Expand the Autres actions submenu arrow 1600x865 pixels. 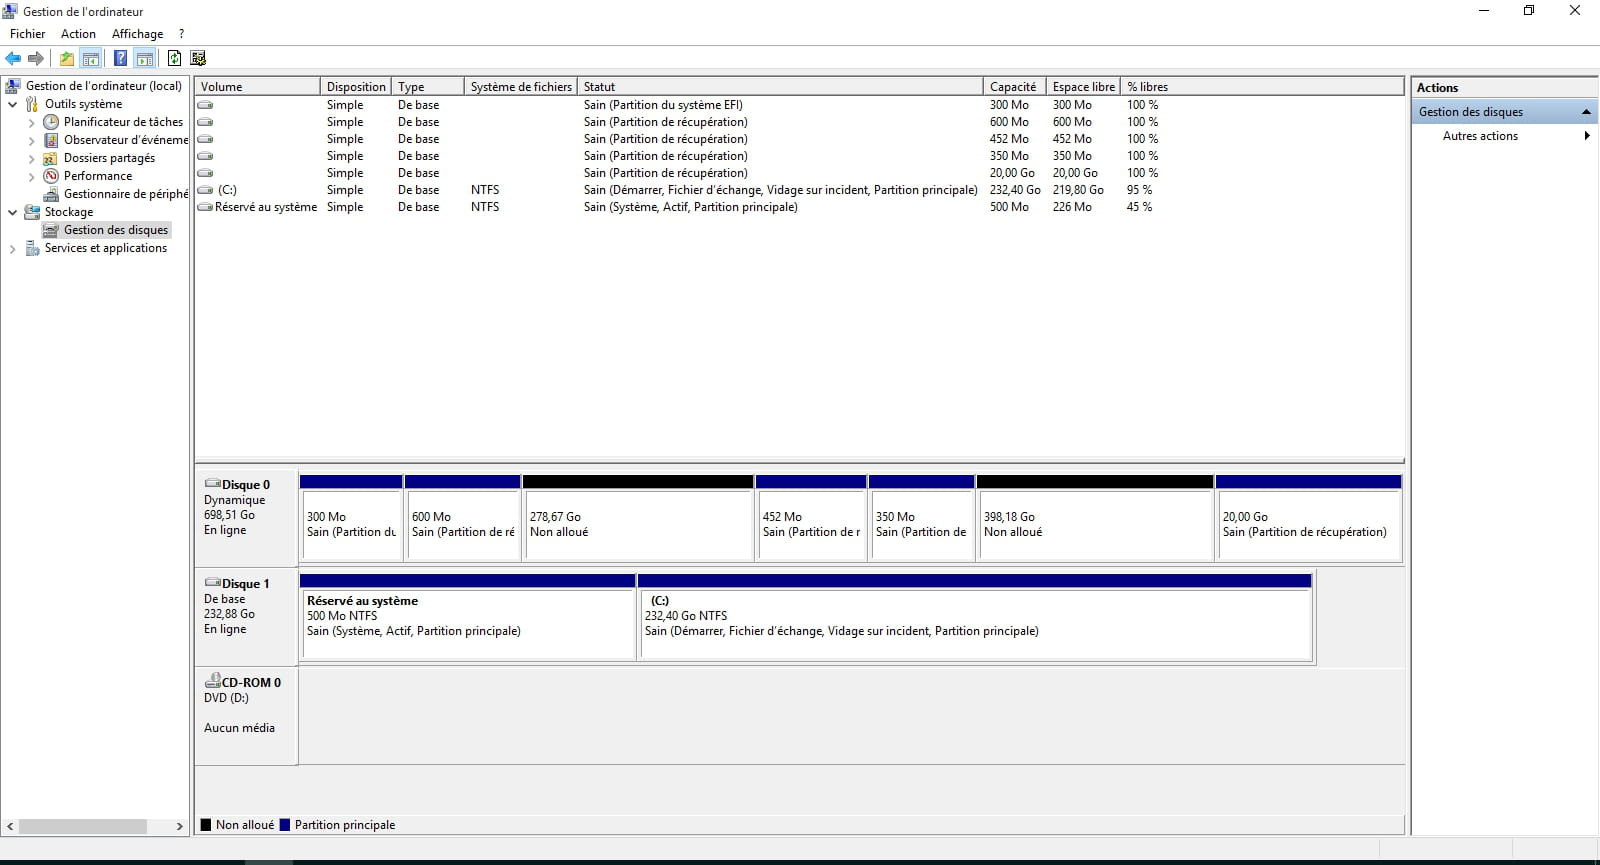1586,136
